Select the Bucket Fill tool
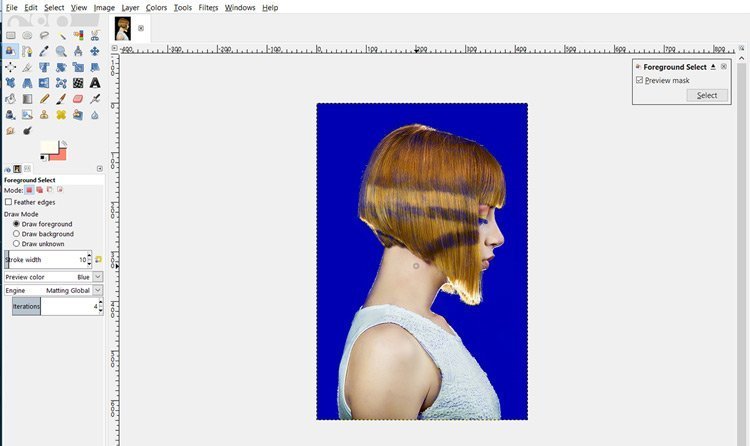The width and height of the screenshot is (750, 446). [x=11, y=99]
